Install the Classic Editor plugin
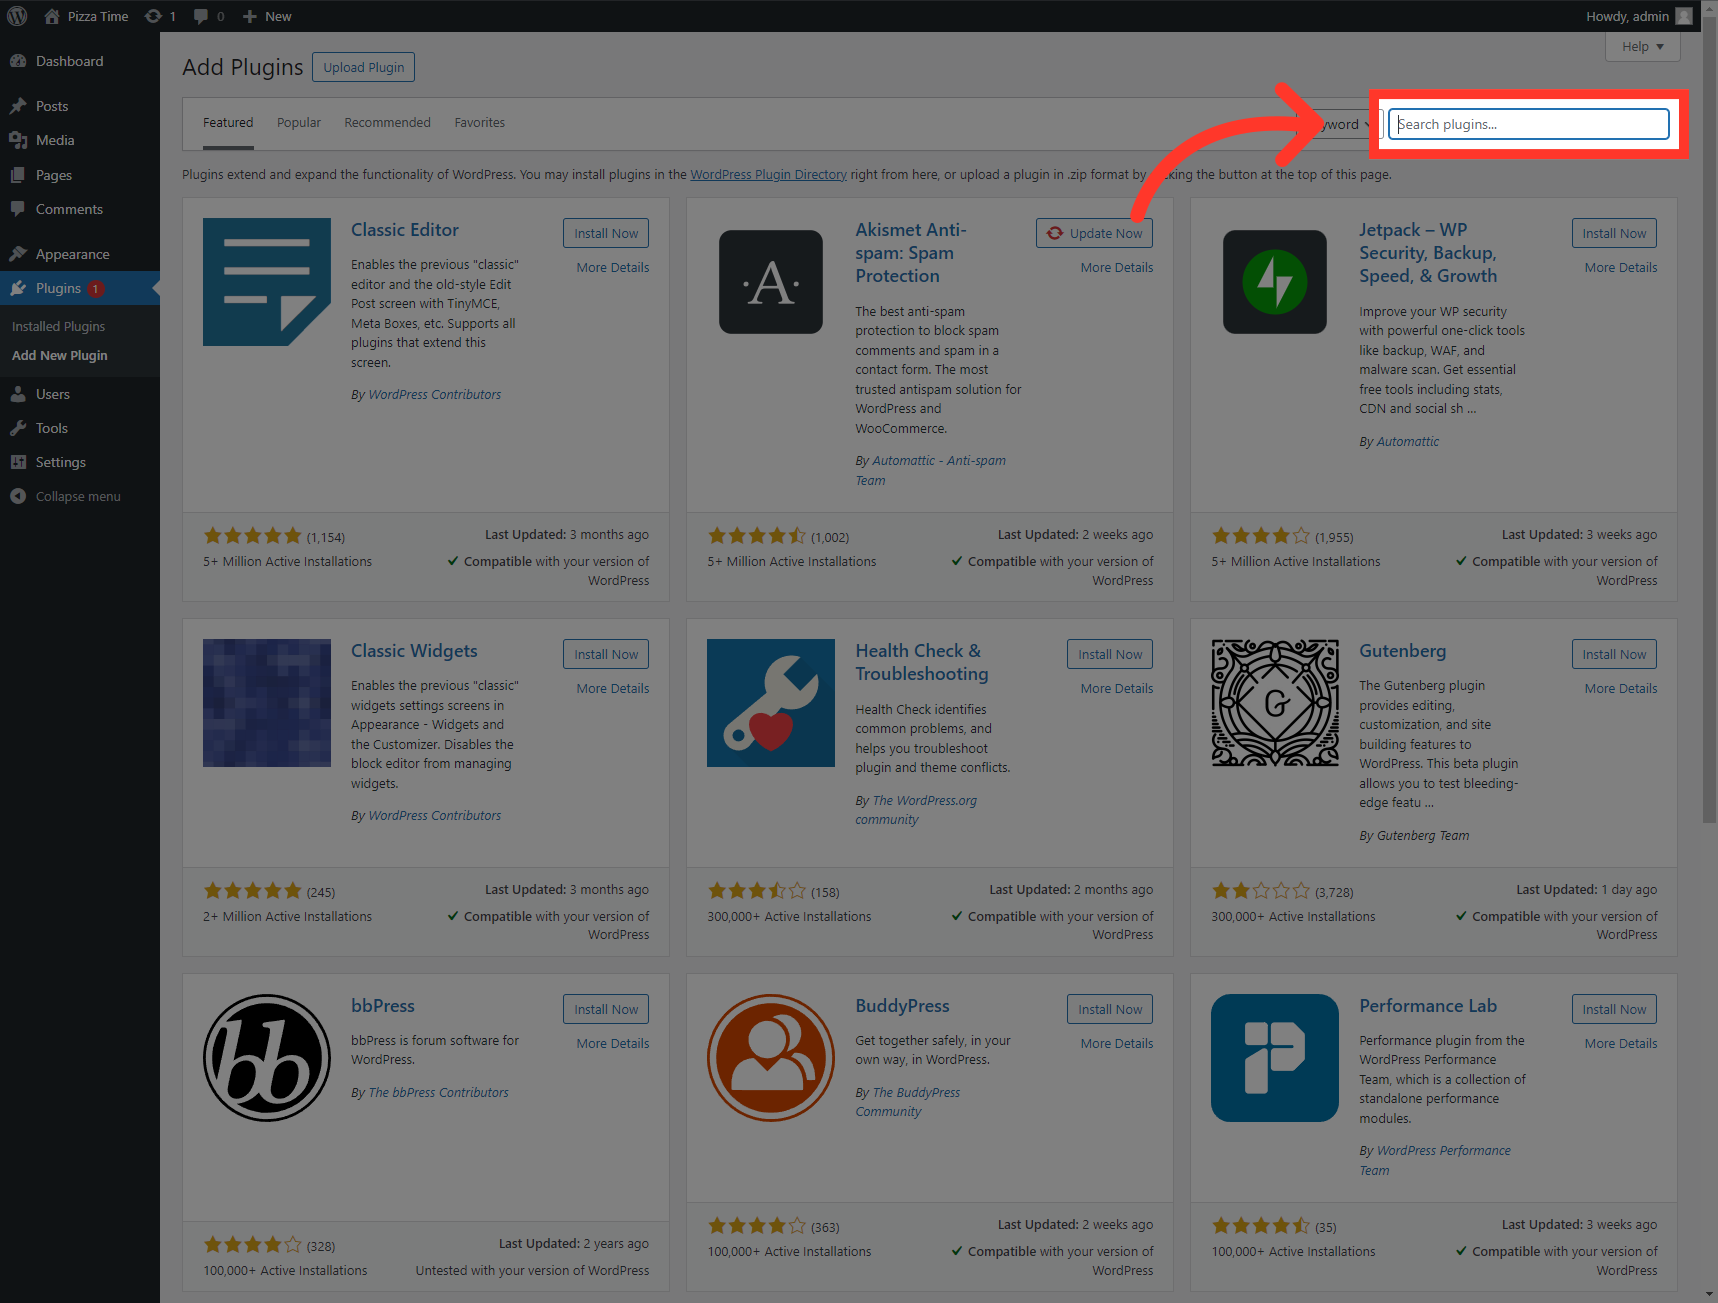 click(605, 232)
